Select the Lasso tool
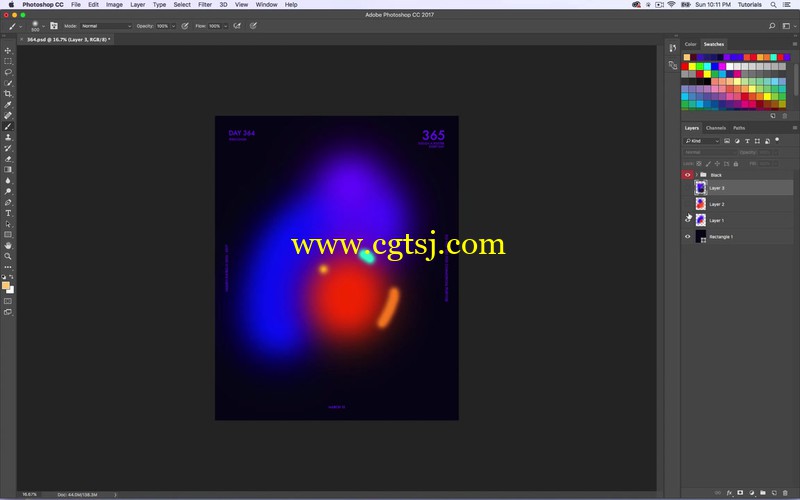 tap(8, 72)
